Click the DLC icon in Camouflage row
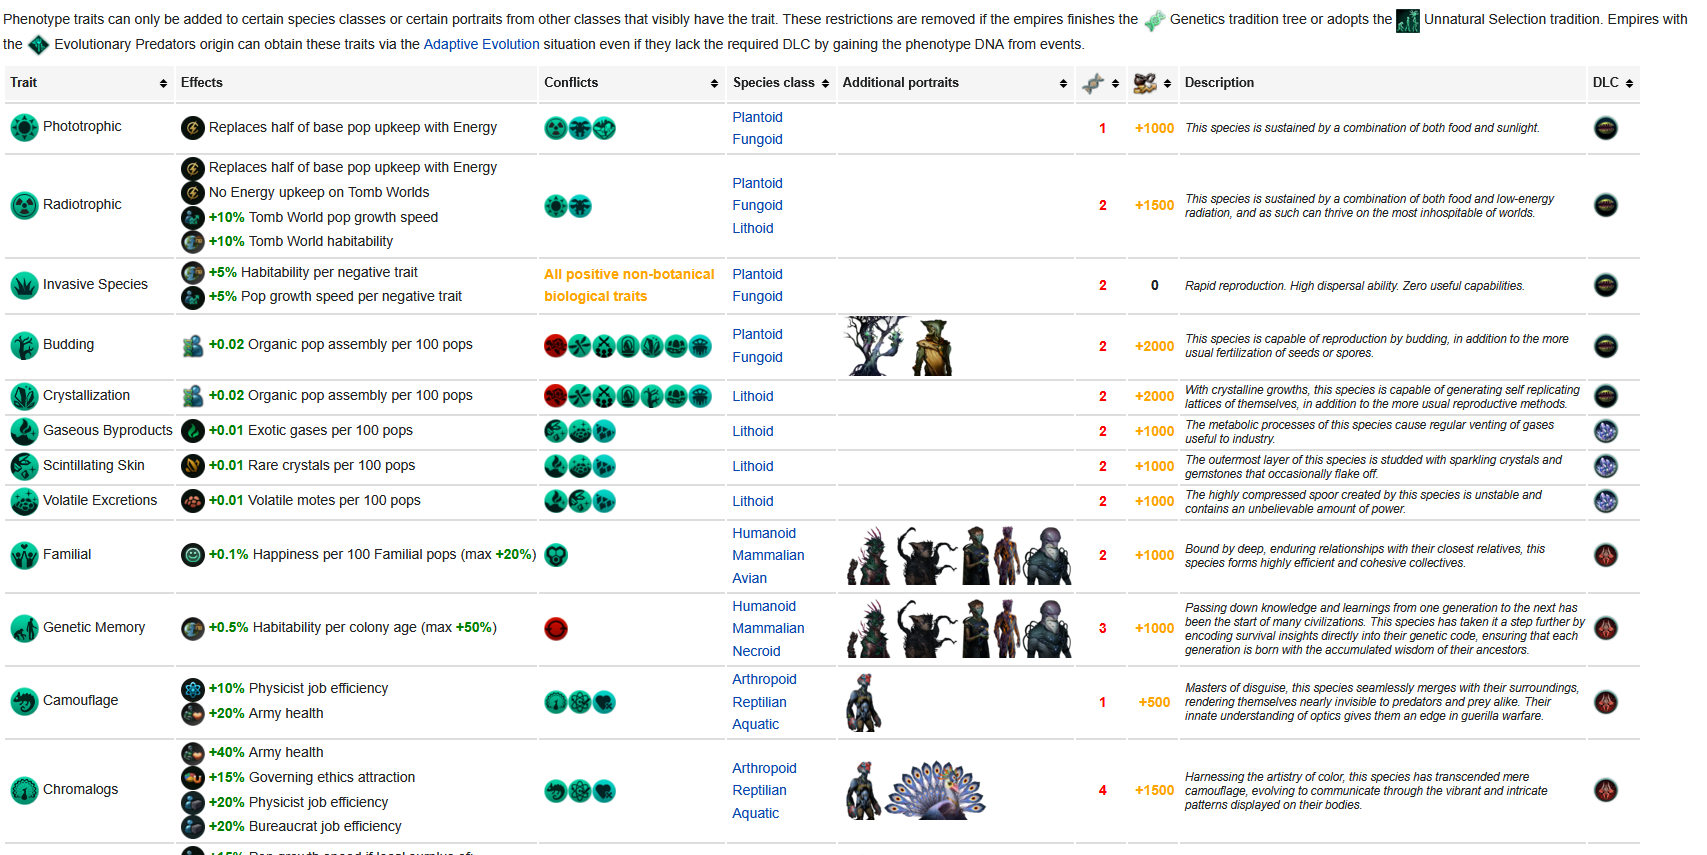1707x855 pixels. [1605, 702]
